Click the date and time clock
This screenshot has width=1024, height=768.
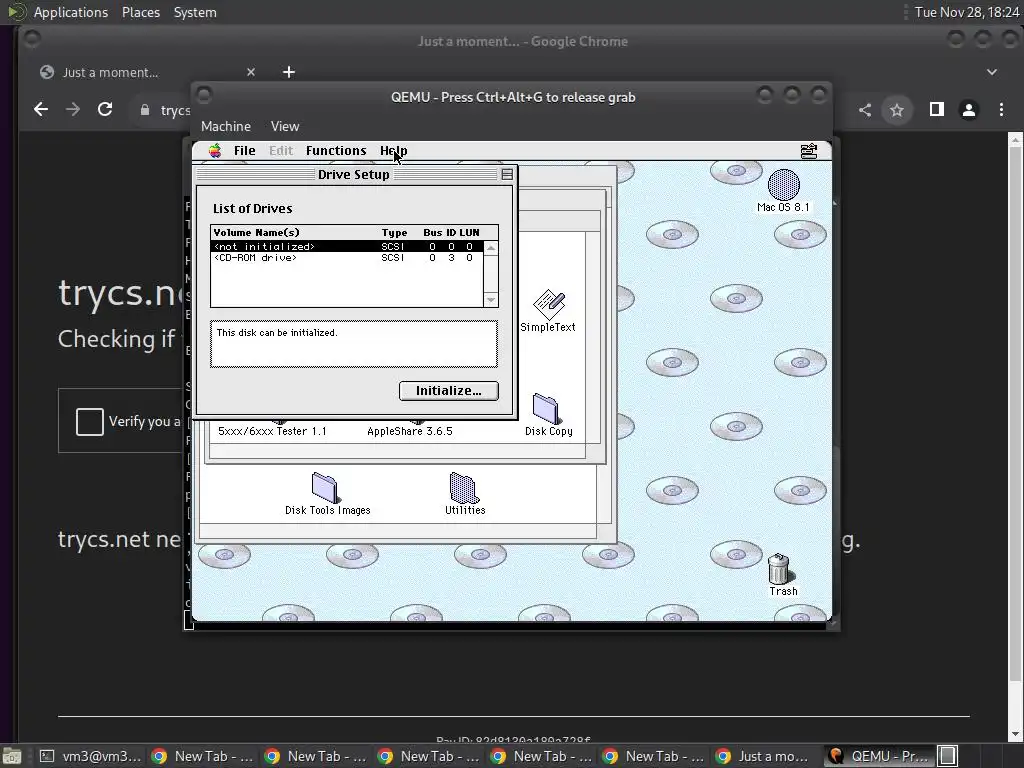(967, 12)
